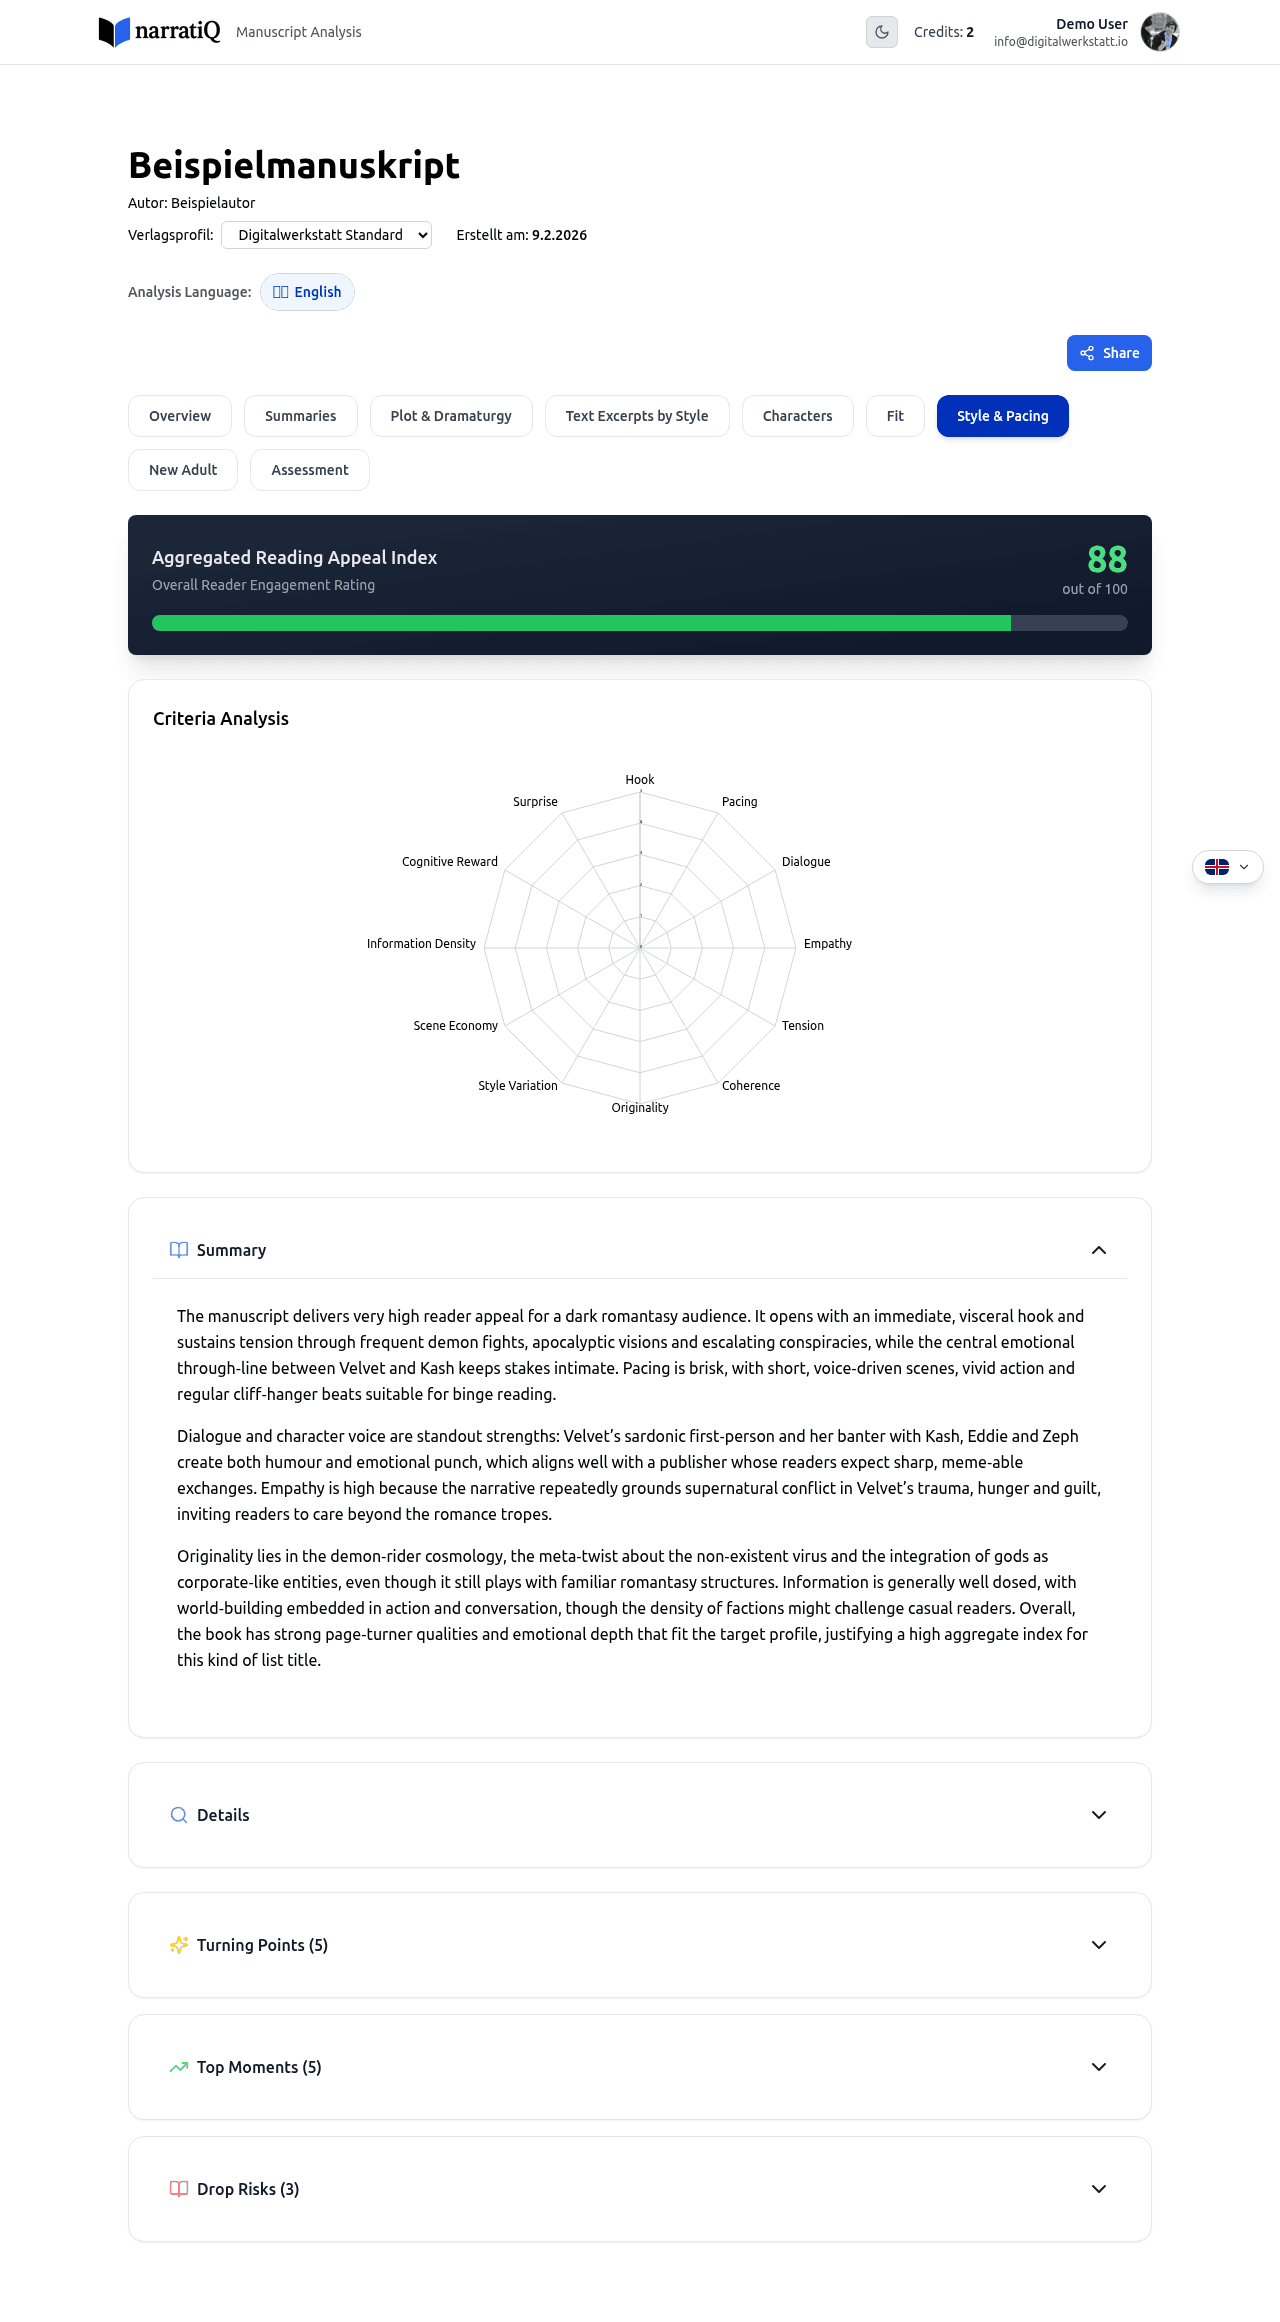
Task: Click the red book icon next to Drop Risks
Action: click(x=178, y=2189)
